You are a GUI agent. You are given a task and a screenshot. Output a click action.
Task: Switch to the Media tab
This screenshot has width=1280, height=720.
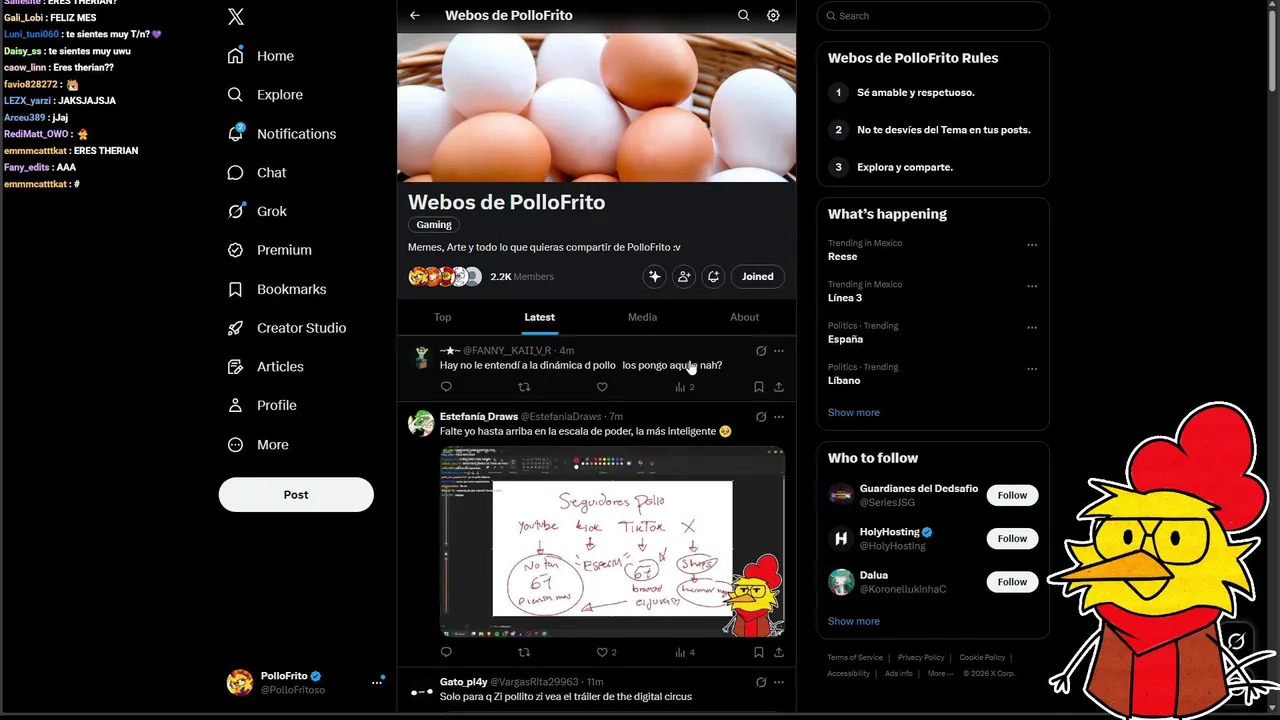[x=642, y=317]
